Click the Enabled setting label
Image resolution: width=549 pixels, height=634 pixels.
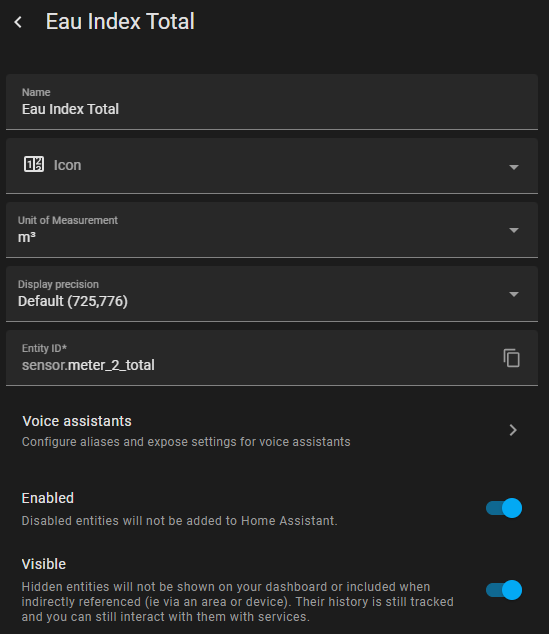click(x=48, y=498)
